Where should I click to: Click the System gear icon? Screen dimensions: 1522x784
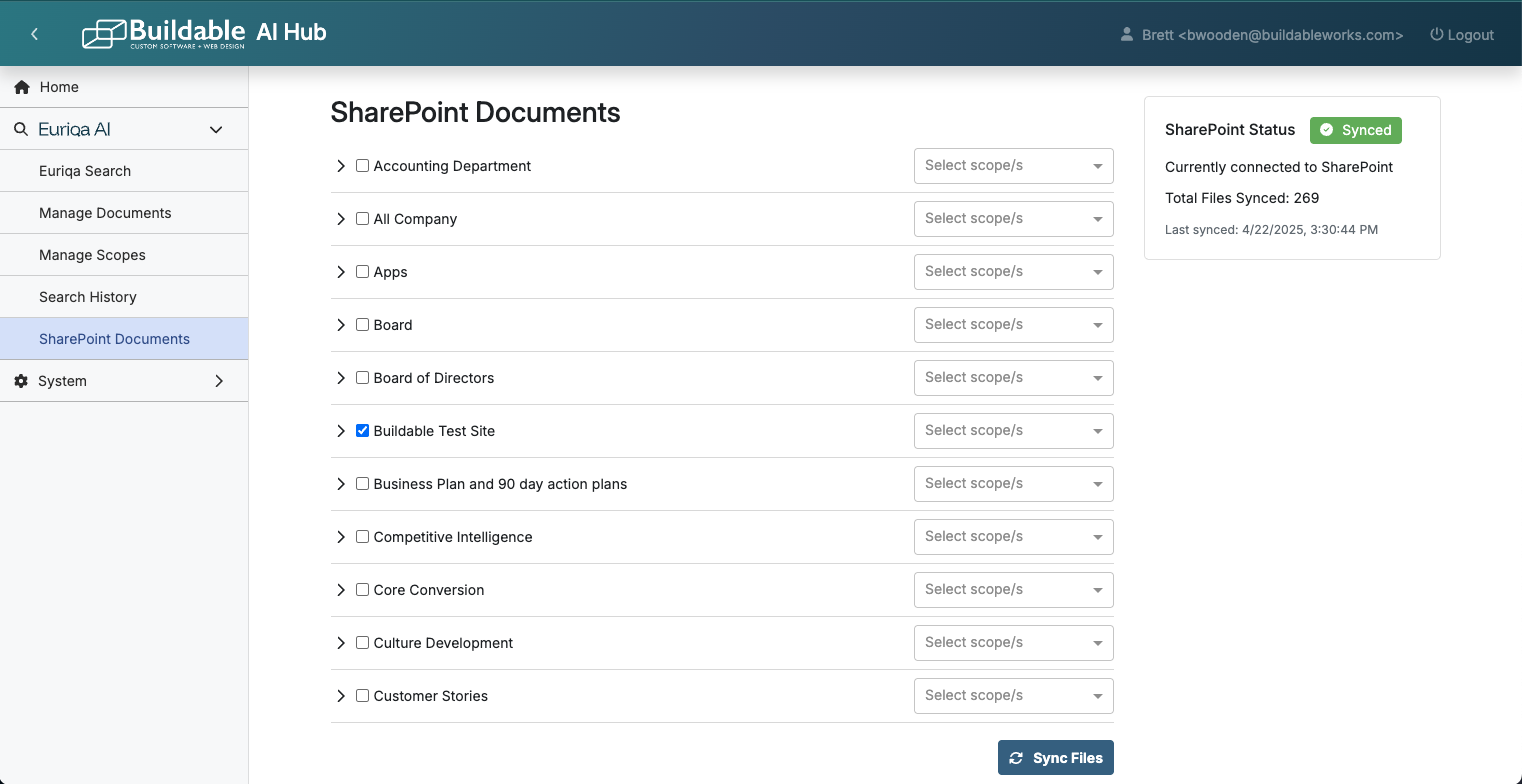21,381
